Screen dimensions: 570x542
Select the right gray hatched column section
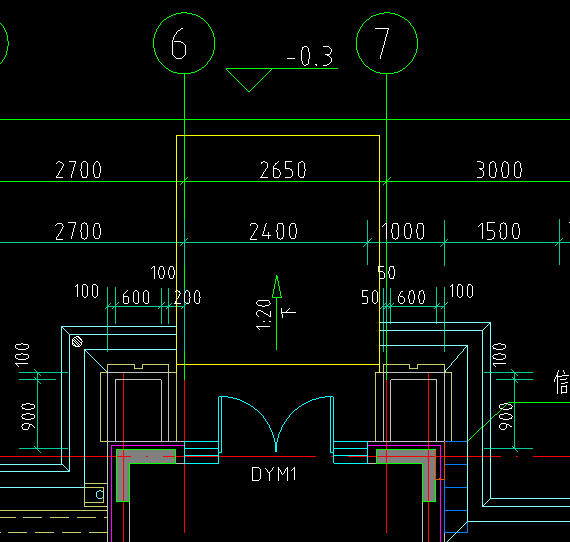(406, 475)
